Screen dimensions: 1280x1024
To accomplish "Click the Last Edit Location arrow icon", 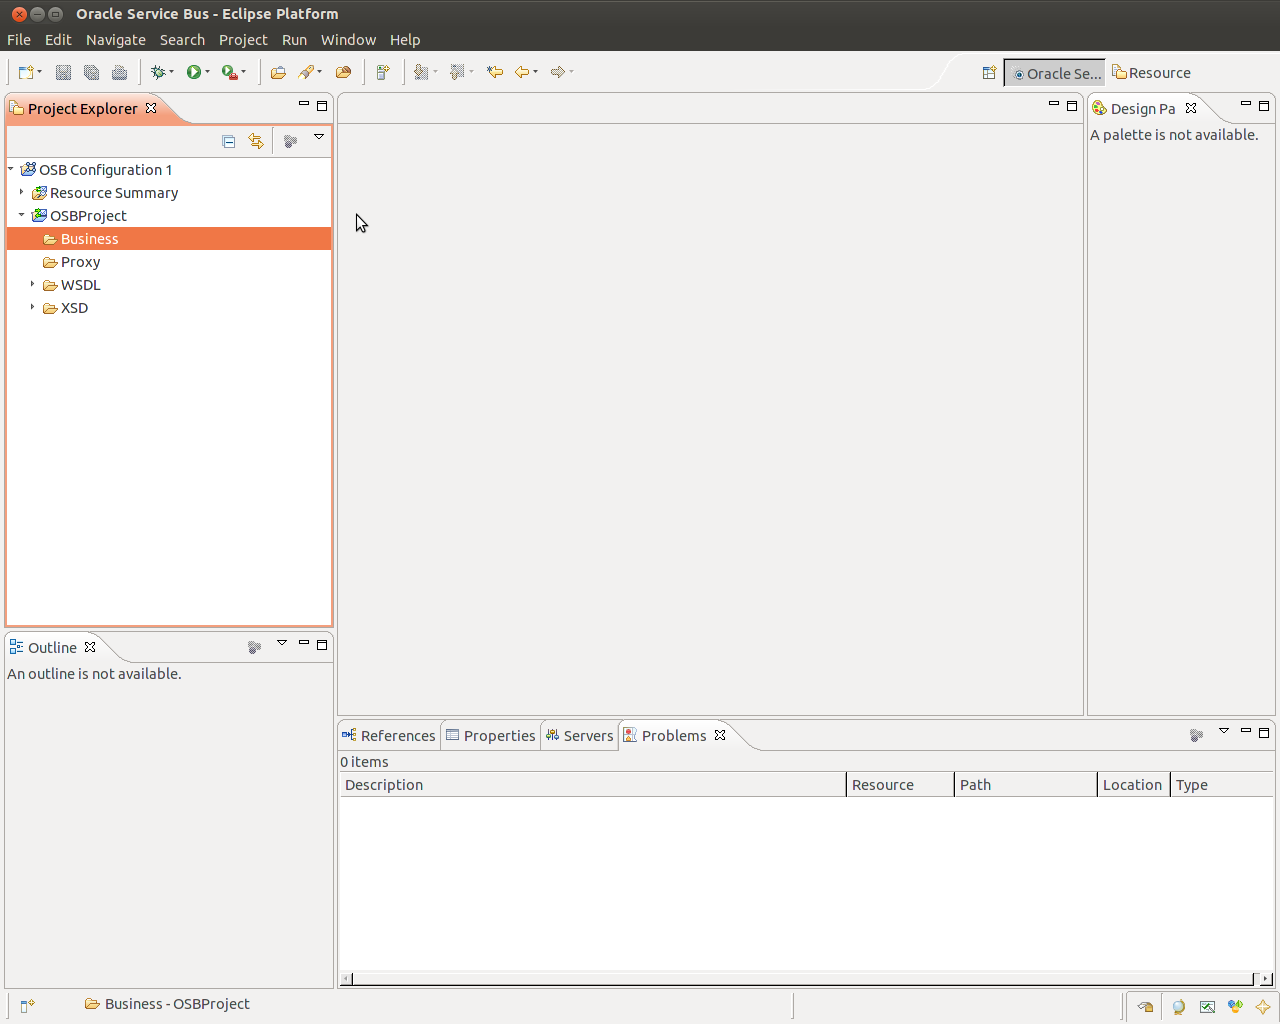I will point(494,72).
